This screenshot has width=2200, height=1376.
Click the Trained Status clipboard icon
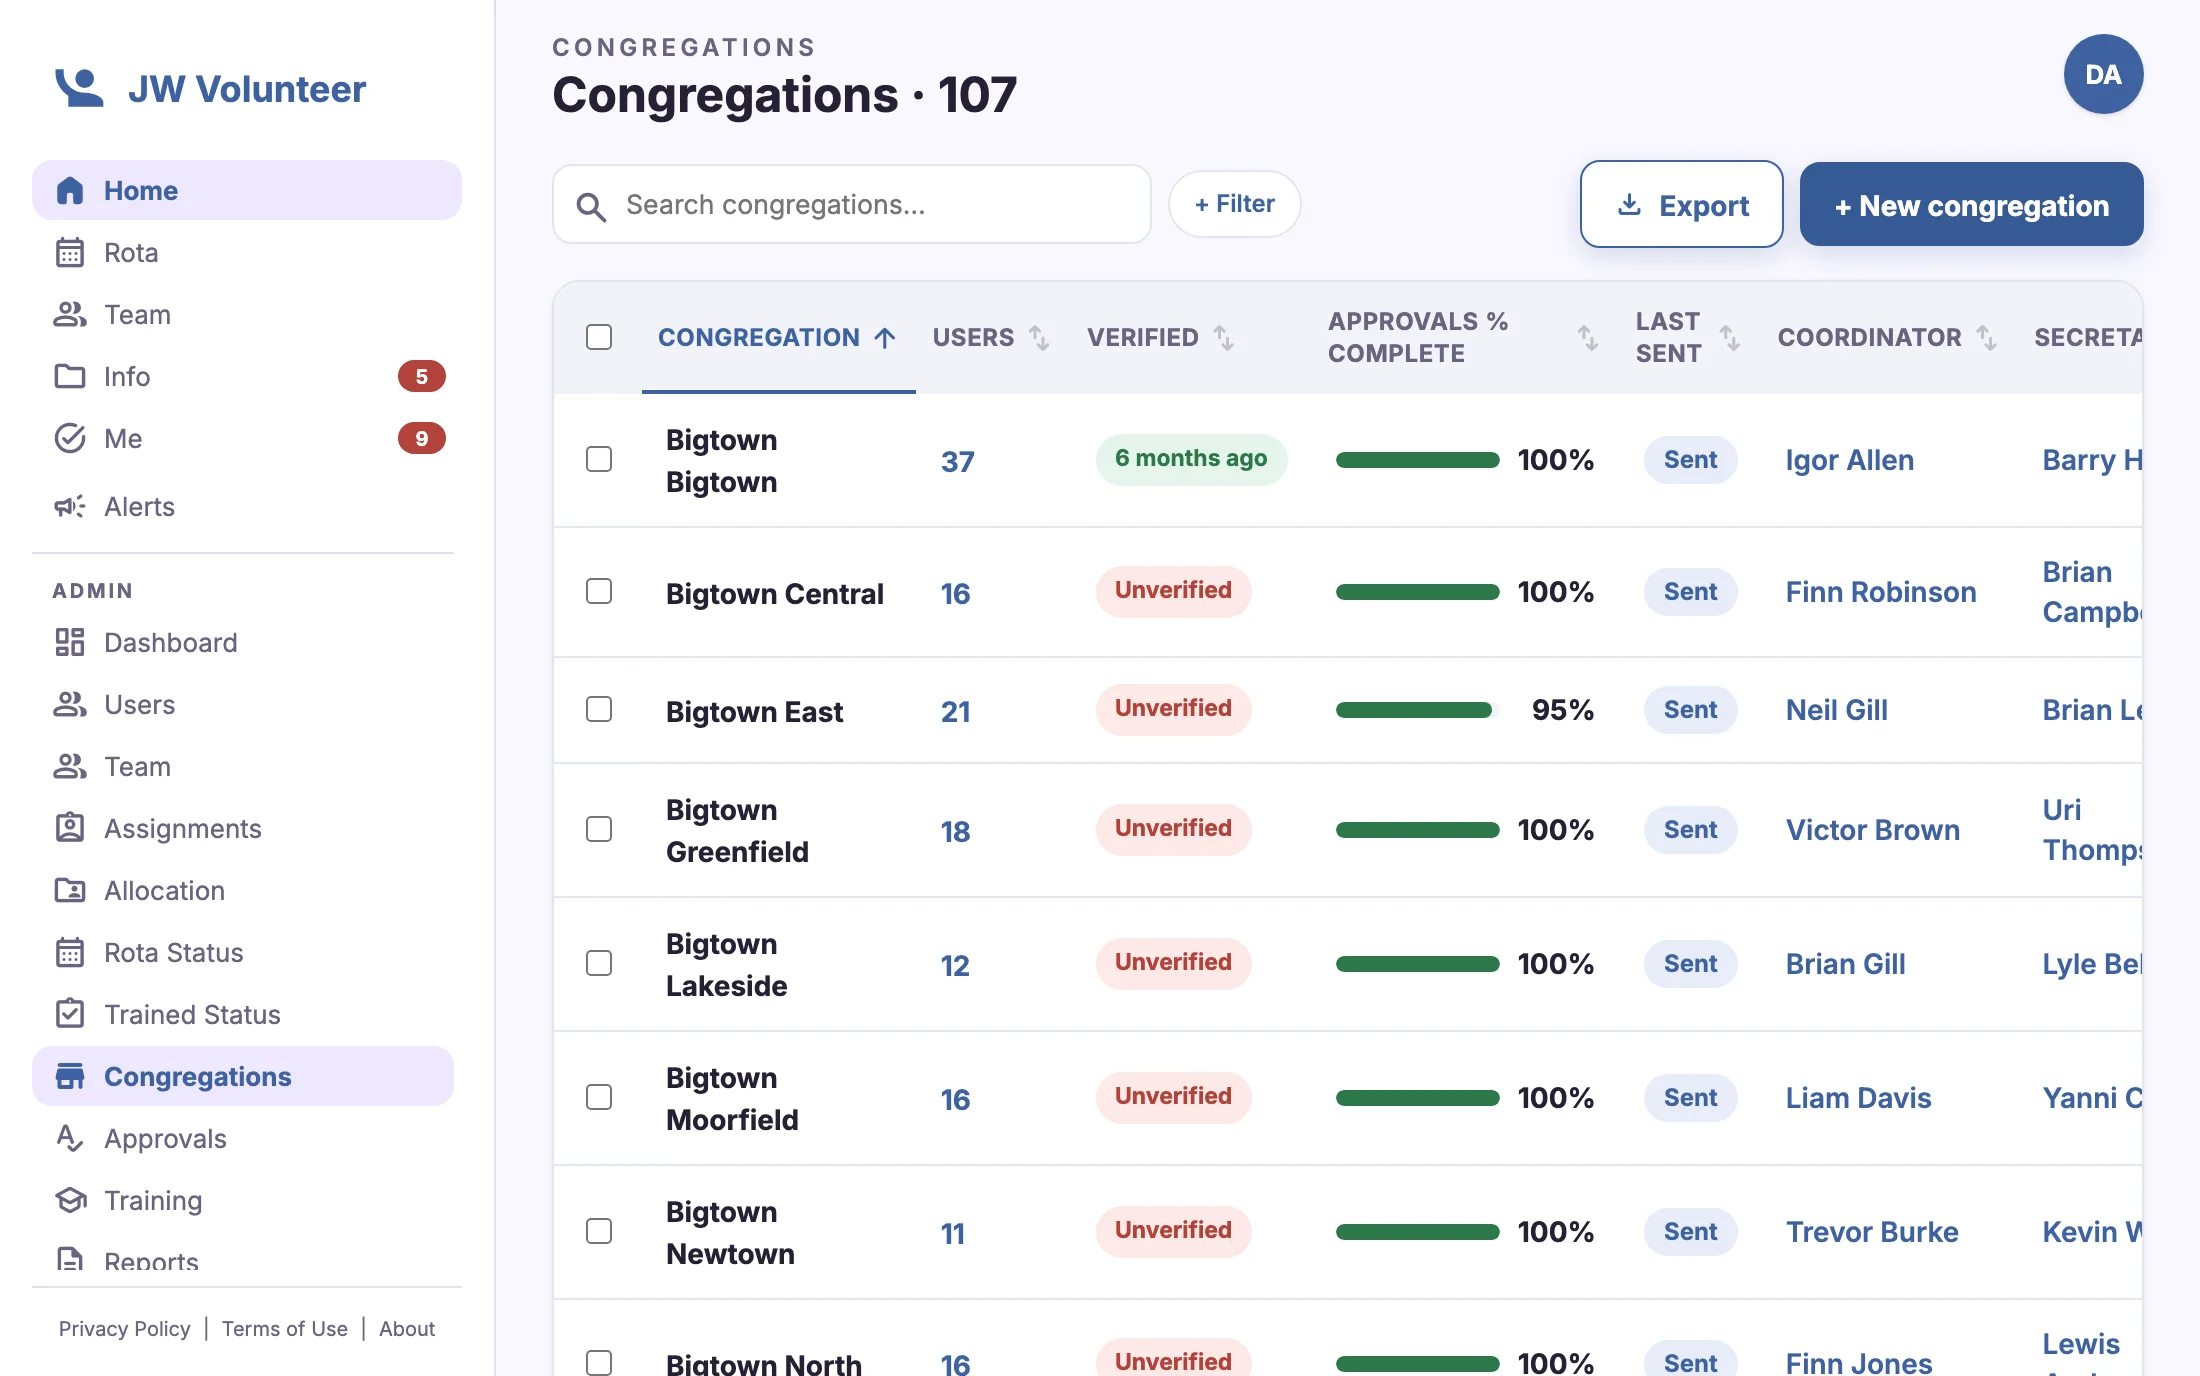click(x=70, y=1014)
